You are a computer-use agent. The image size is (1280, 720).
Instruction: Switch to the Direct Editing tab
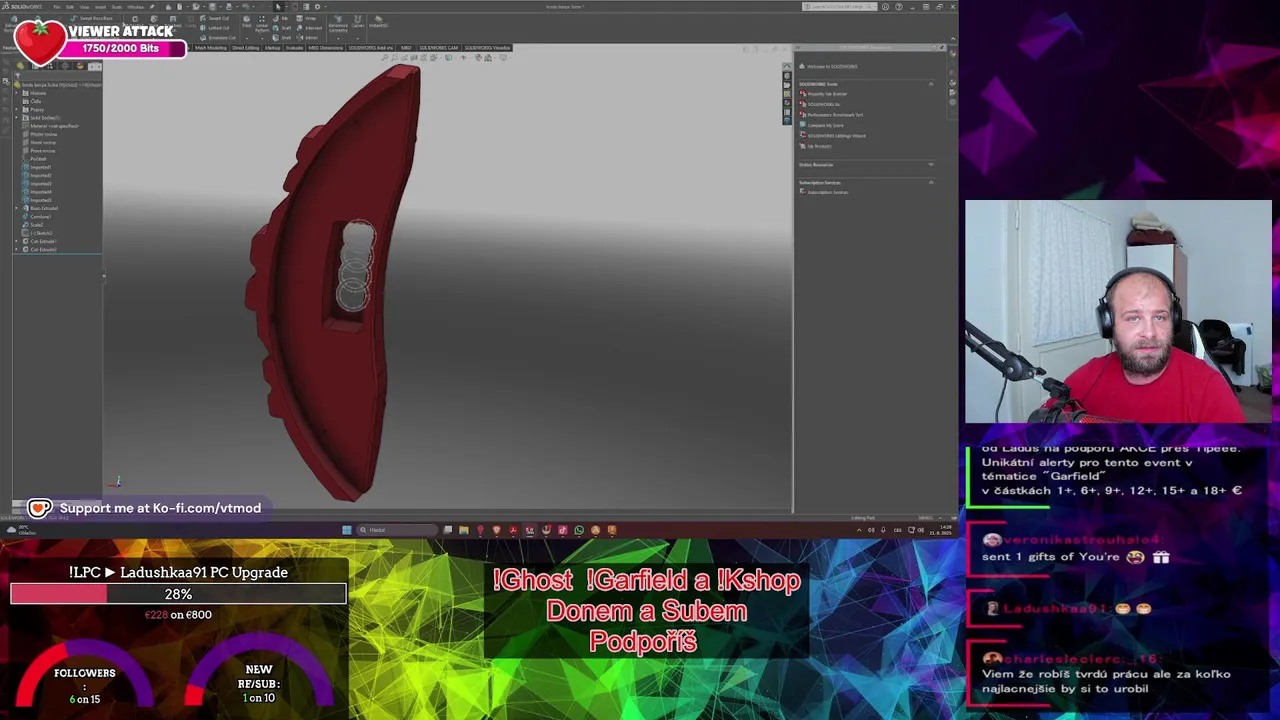pyautogui.click(x=245, y=47)
